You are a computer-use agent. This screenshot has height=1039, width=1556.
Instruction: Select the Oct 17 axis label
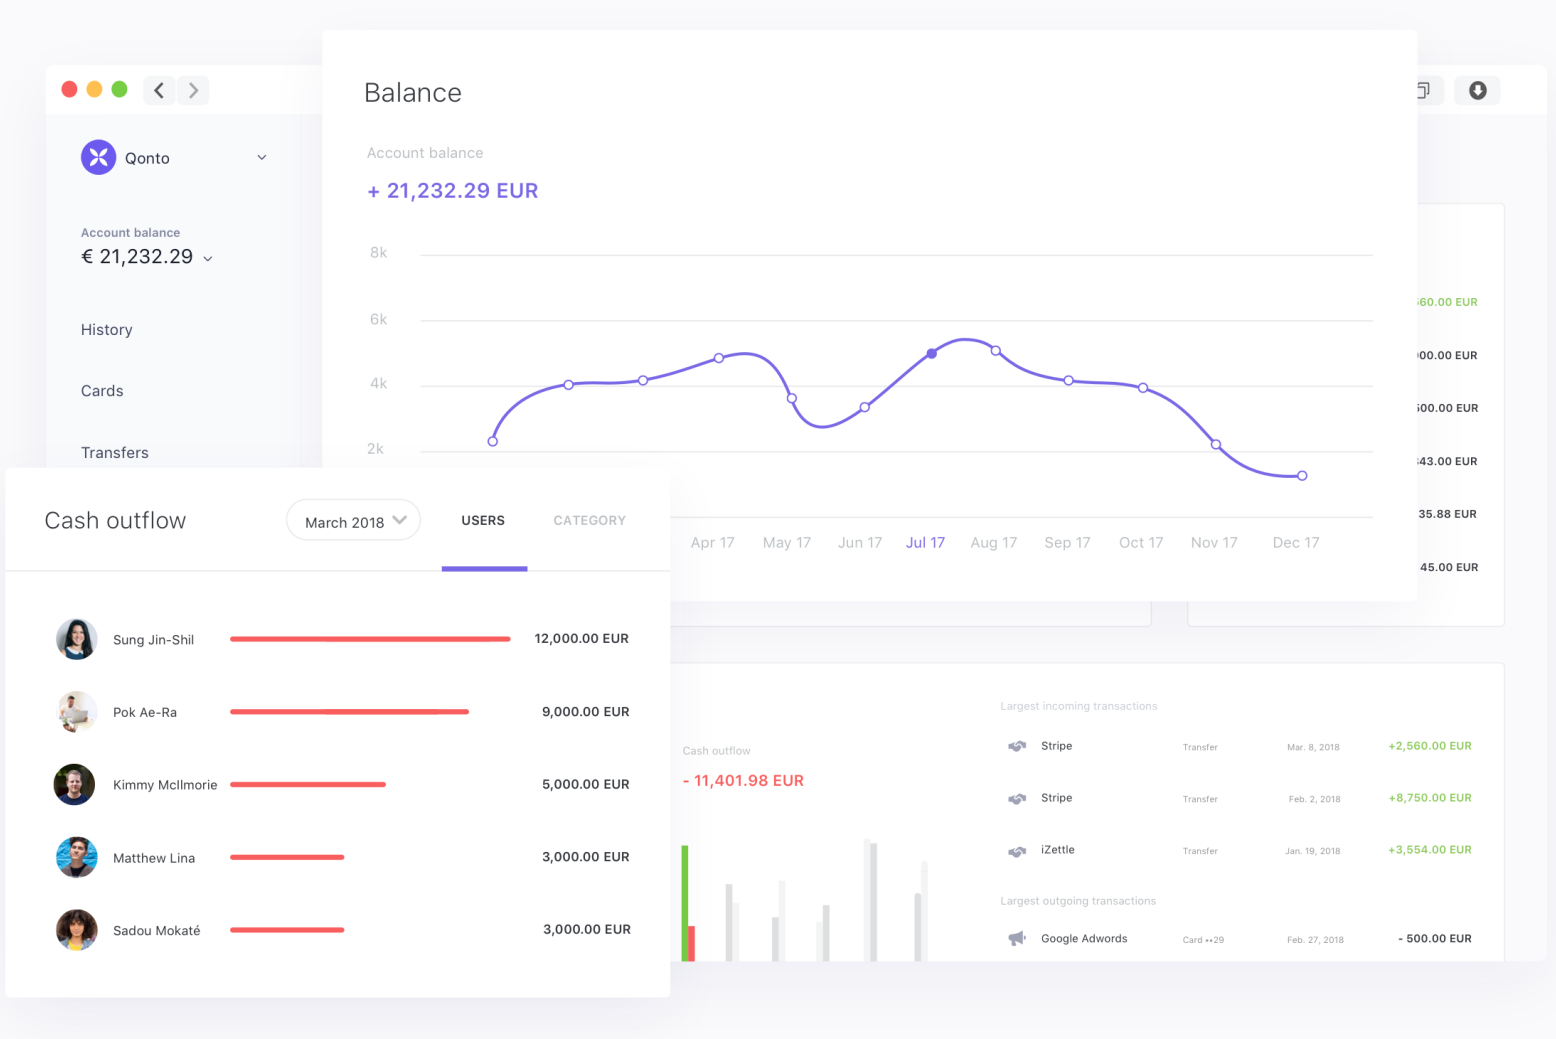pyautogui.click(x=1141, y=543)
